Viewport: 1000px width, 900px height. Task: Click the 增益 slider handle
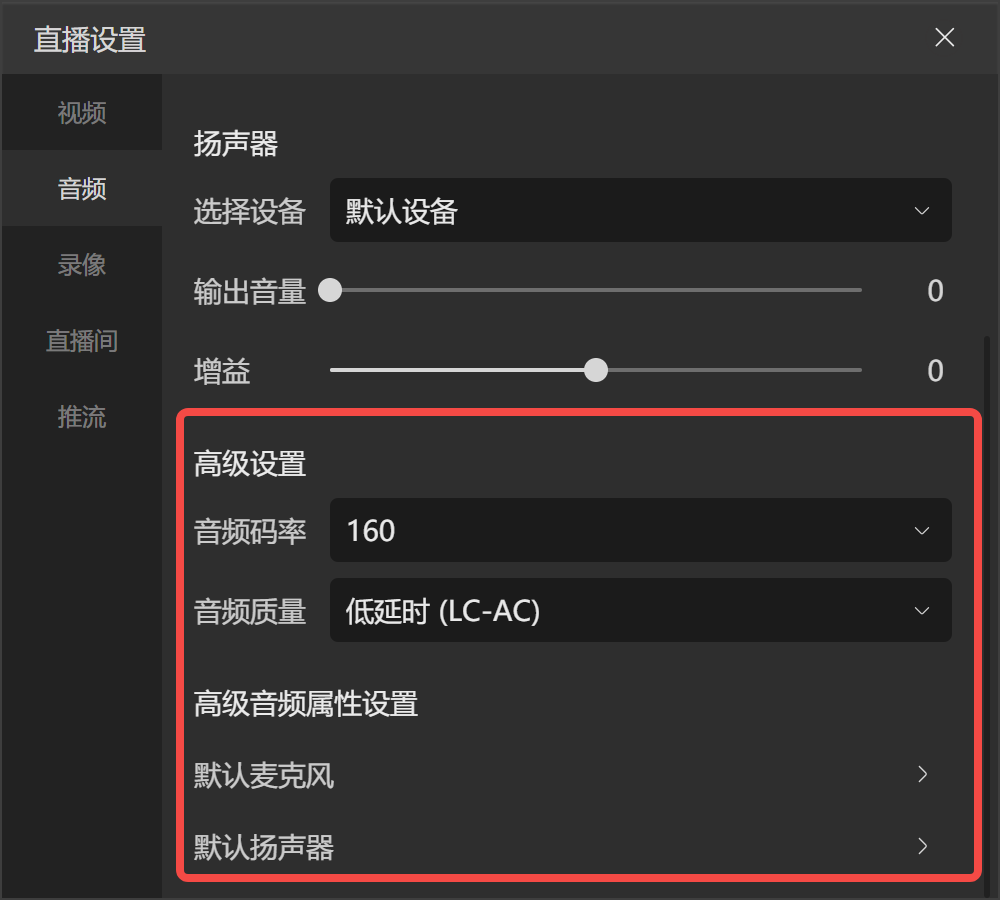pyautogui.click(x=596, y=370)
